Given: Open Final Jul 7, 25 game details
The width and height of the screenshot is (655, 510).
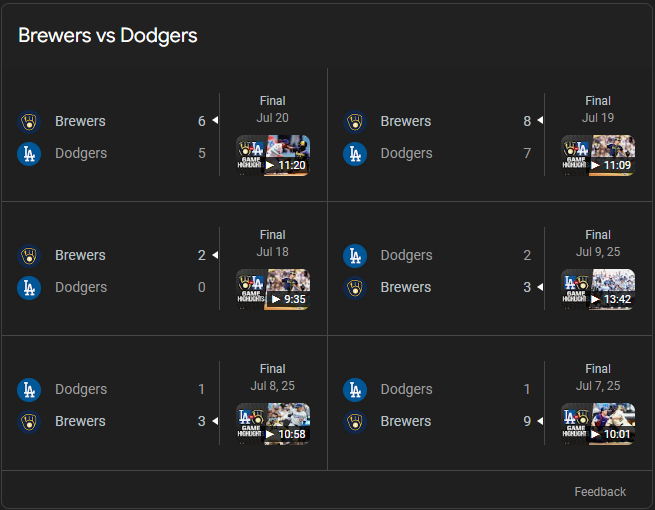Looking at the screenshot, I should tap(598, 377).
